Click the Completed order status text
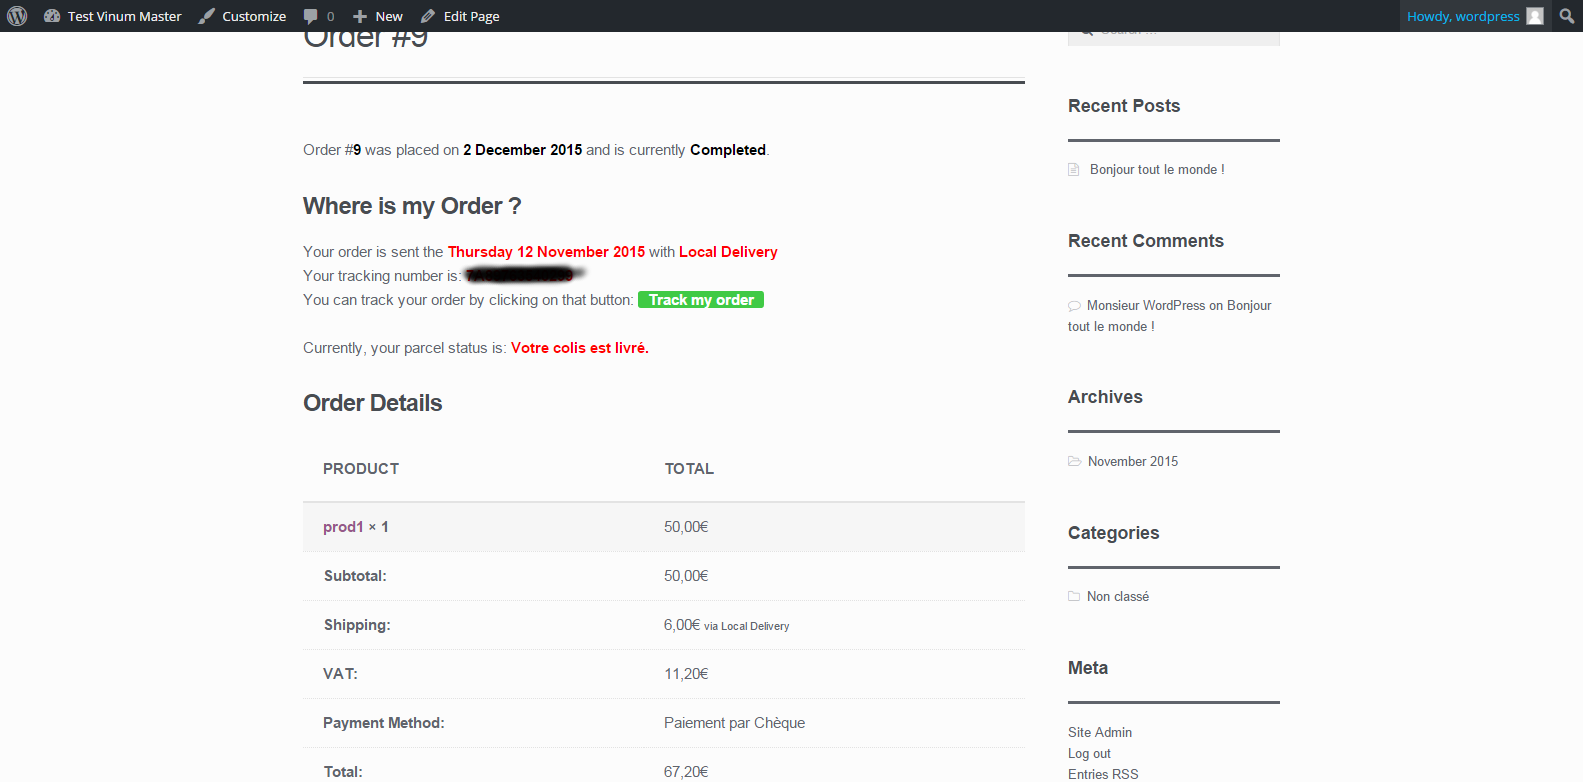The height and width of the screenshot is (782, 1583). [x=728, y=150]
